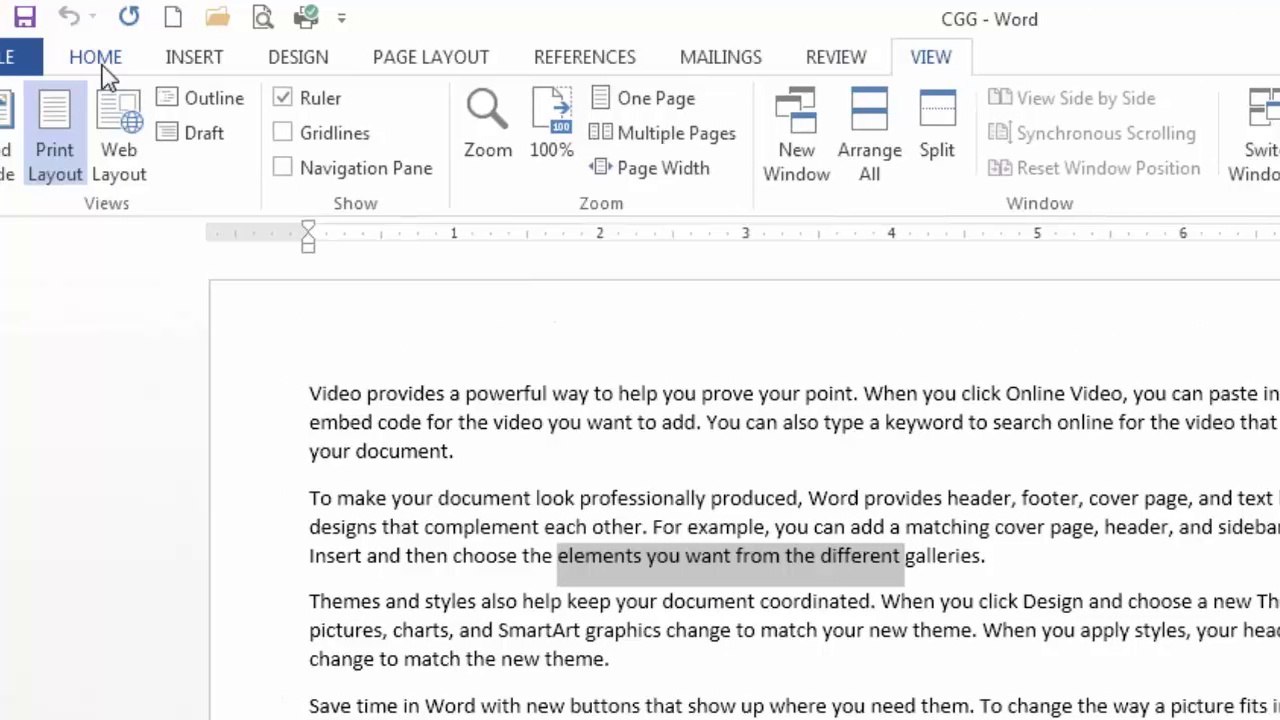Click the Repeat/Redo circular arrow icon
This screenshot has height=720, width=1280.
point(128,16)
